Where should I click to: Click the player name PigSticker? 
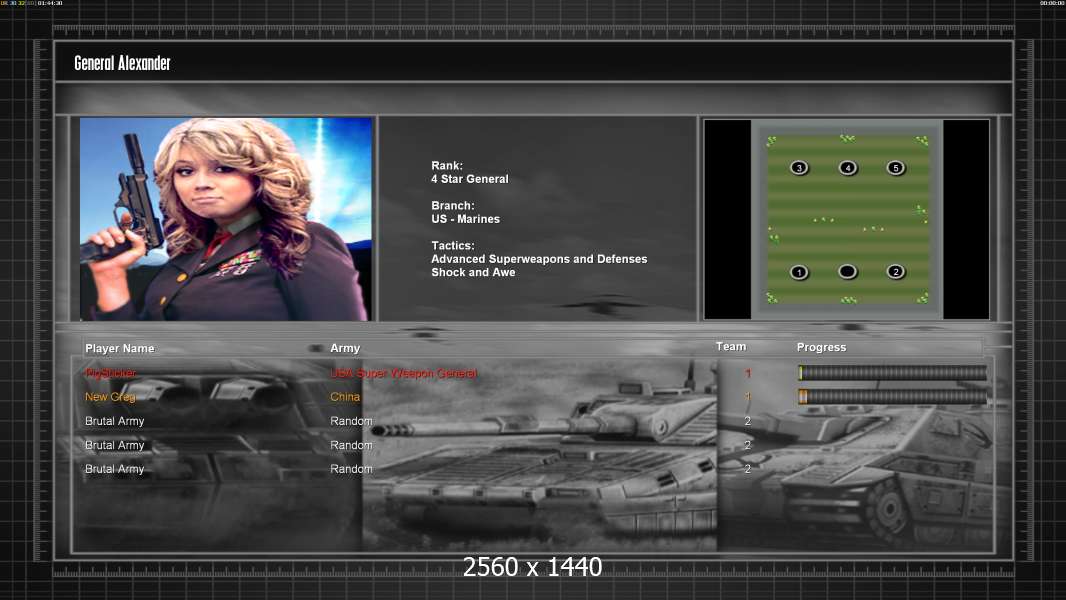point(111,373)
